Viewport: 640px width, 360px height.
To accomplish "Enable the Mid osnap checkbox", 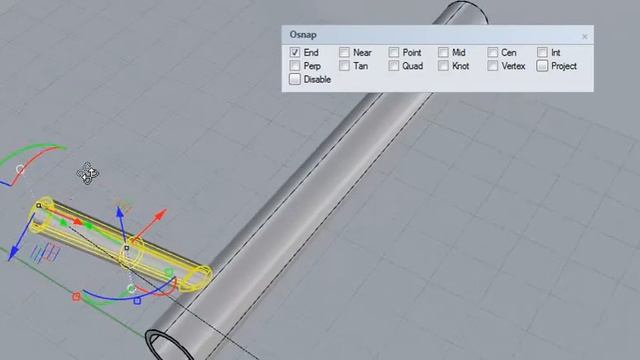I will [x=443, y=52].
